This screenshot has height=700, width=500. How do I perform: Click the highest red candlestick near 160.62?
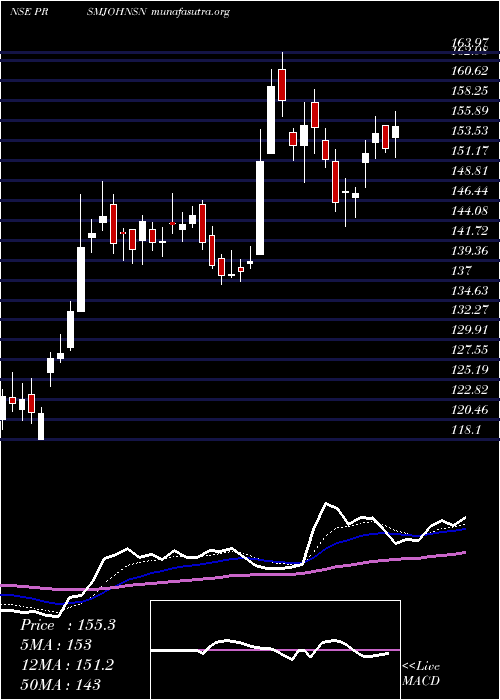click(282, 85)
